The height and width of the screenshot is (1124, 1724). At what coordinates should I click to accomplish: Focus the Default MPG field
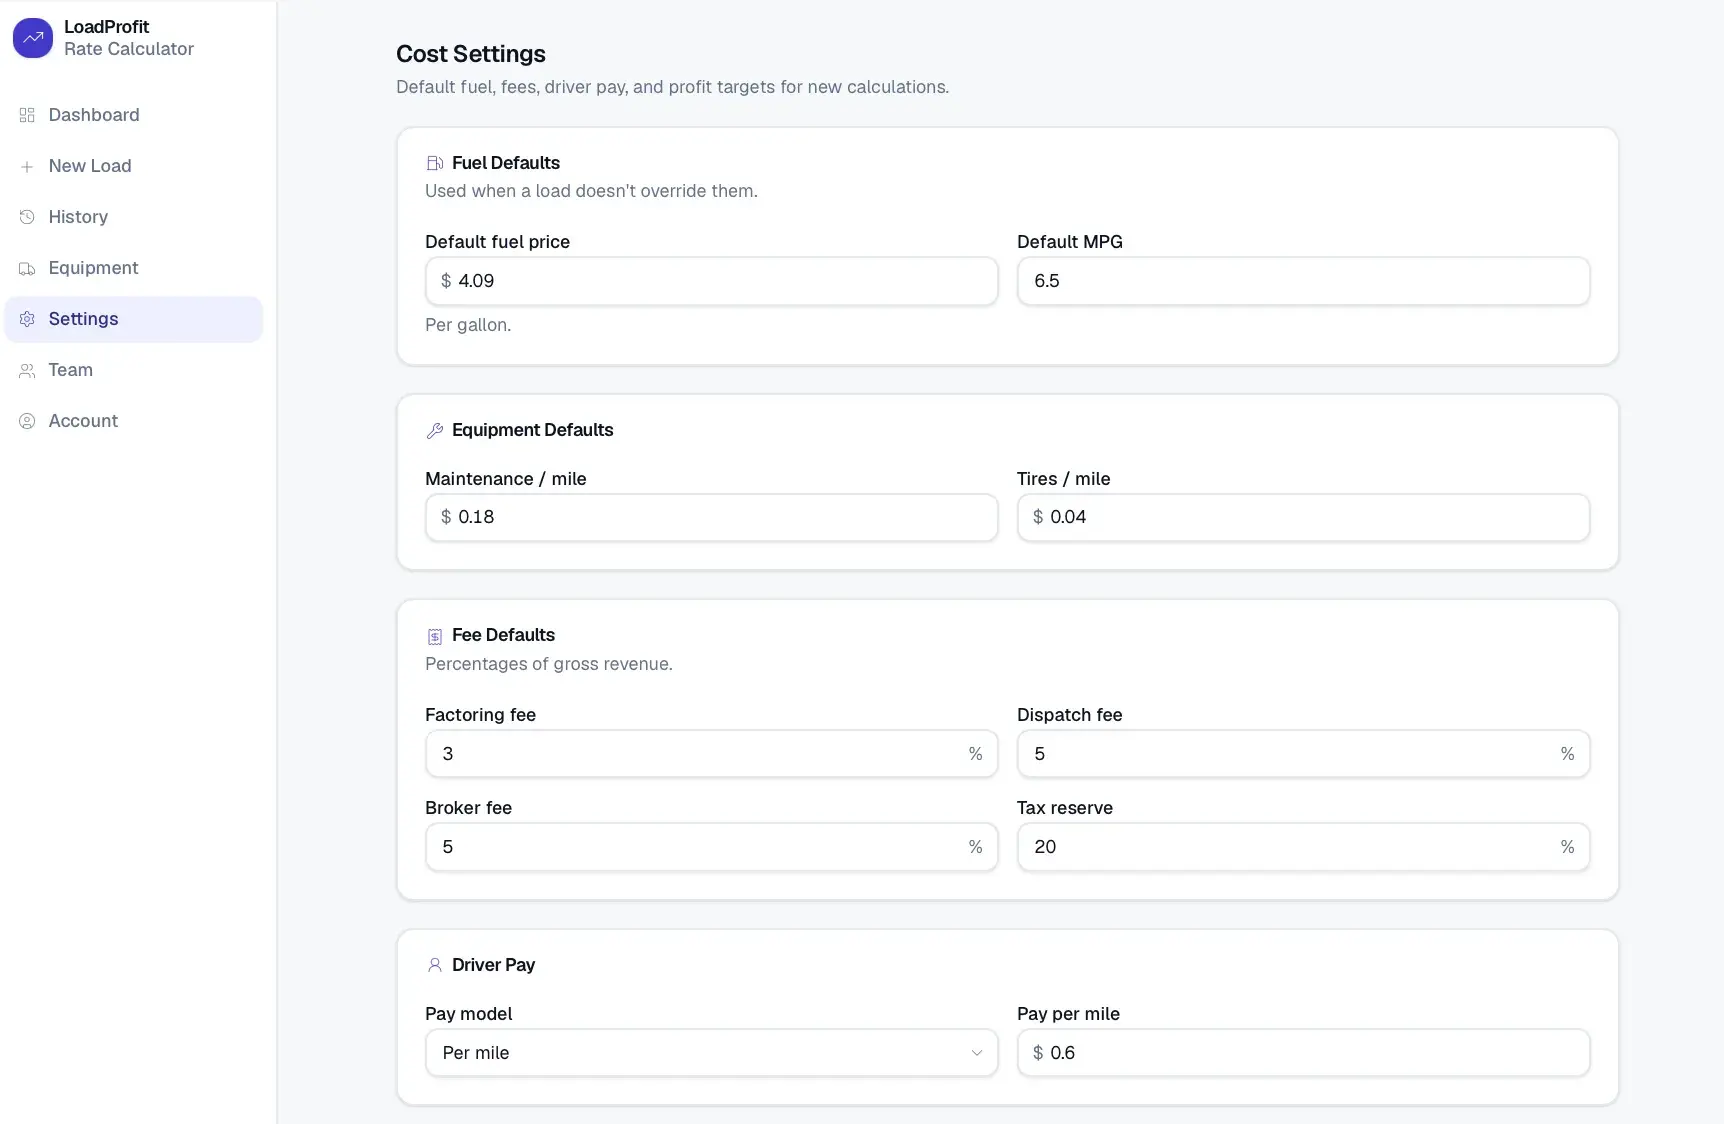tap(1303, 281)
